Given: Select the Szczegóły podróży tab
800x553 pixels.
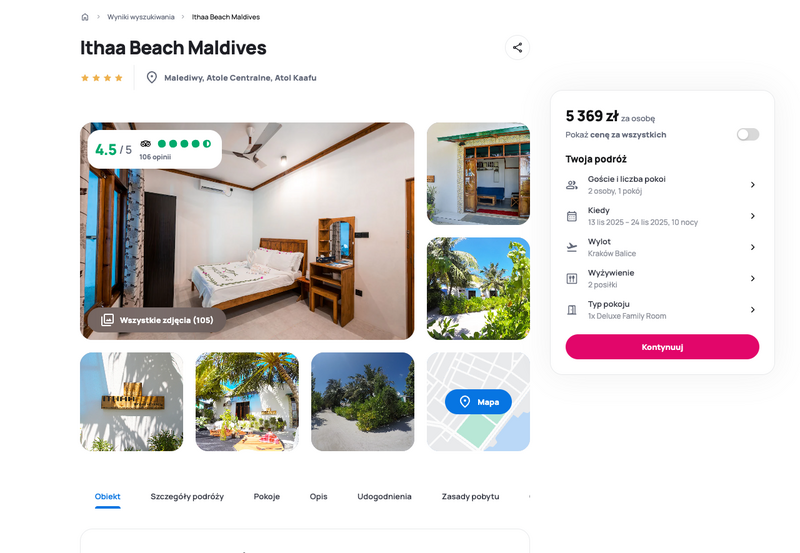Looking at the screenshot, I should pyautogui.click(x=187, y=496).
